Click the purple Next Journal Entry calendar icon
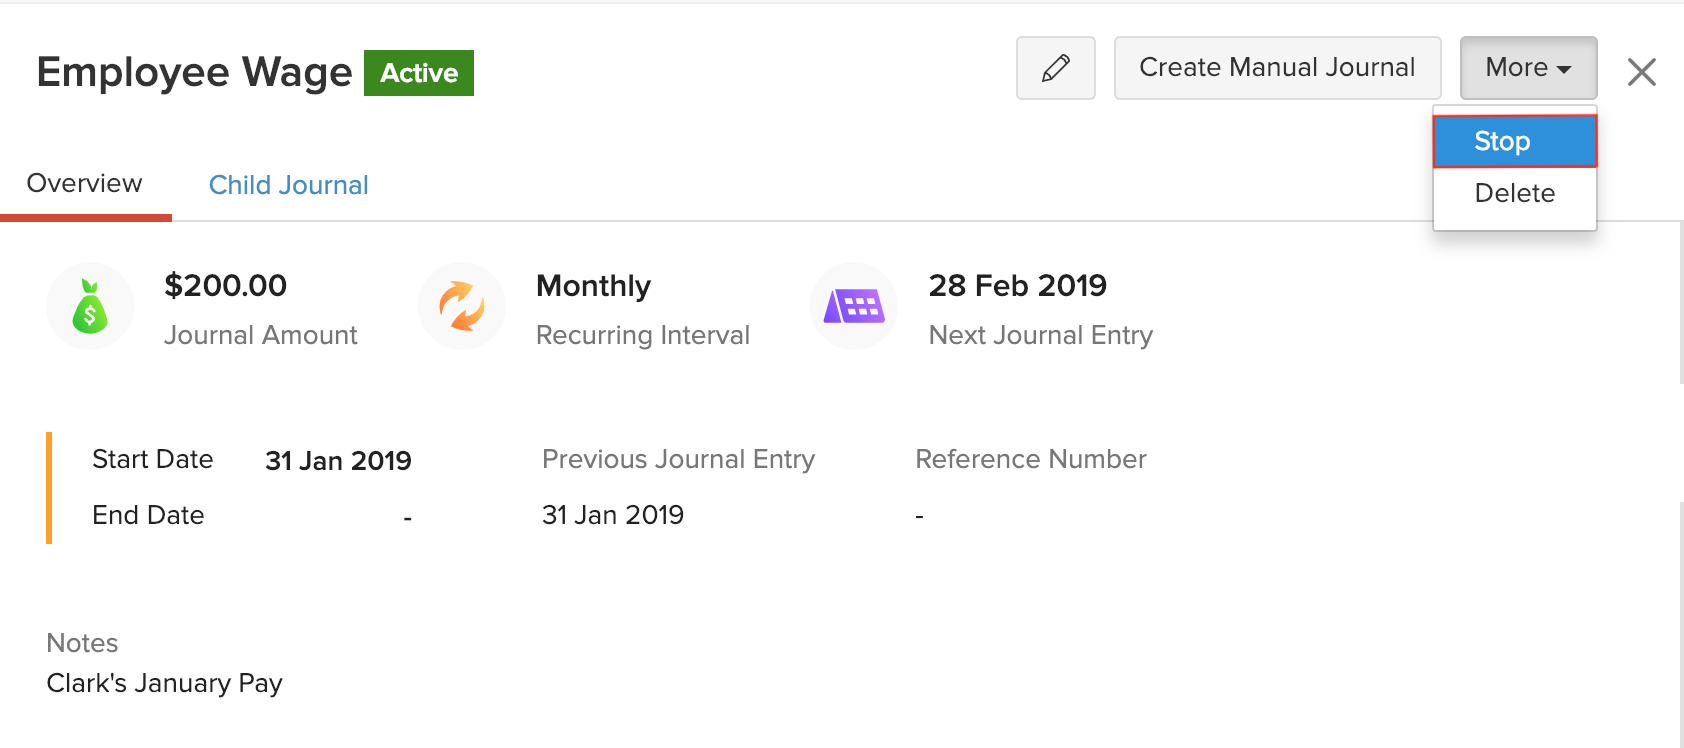Viewport: 1684px width, 748px height. click(x=854, y=306)
